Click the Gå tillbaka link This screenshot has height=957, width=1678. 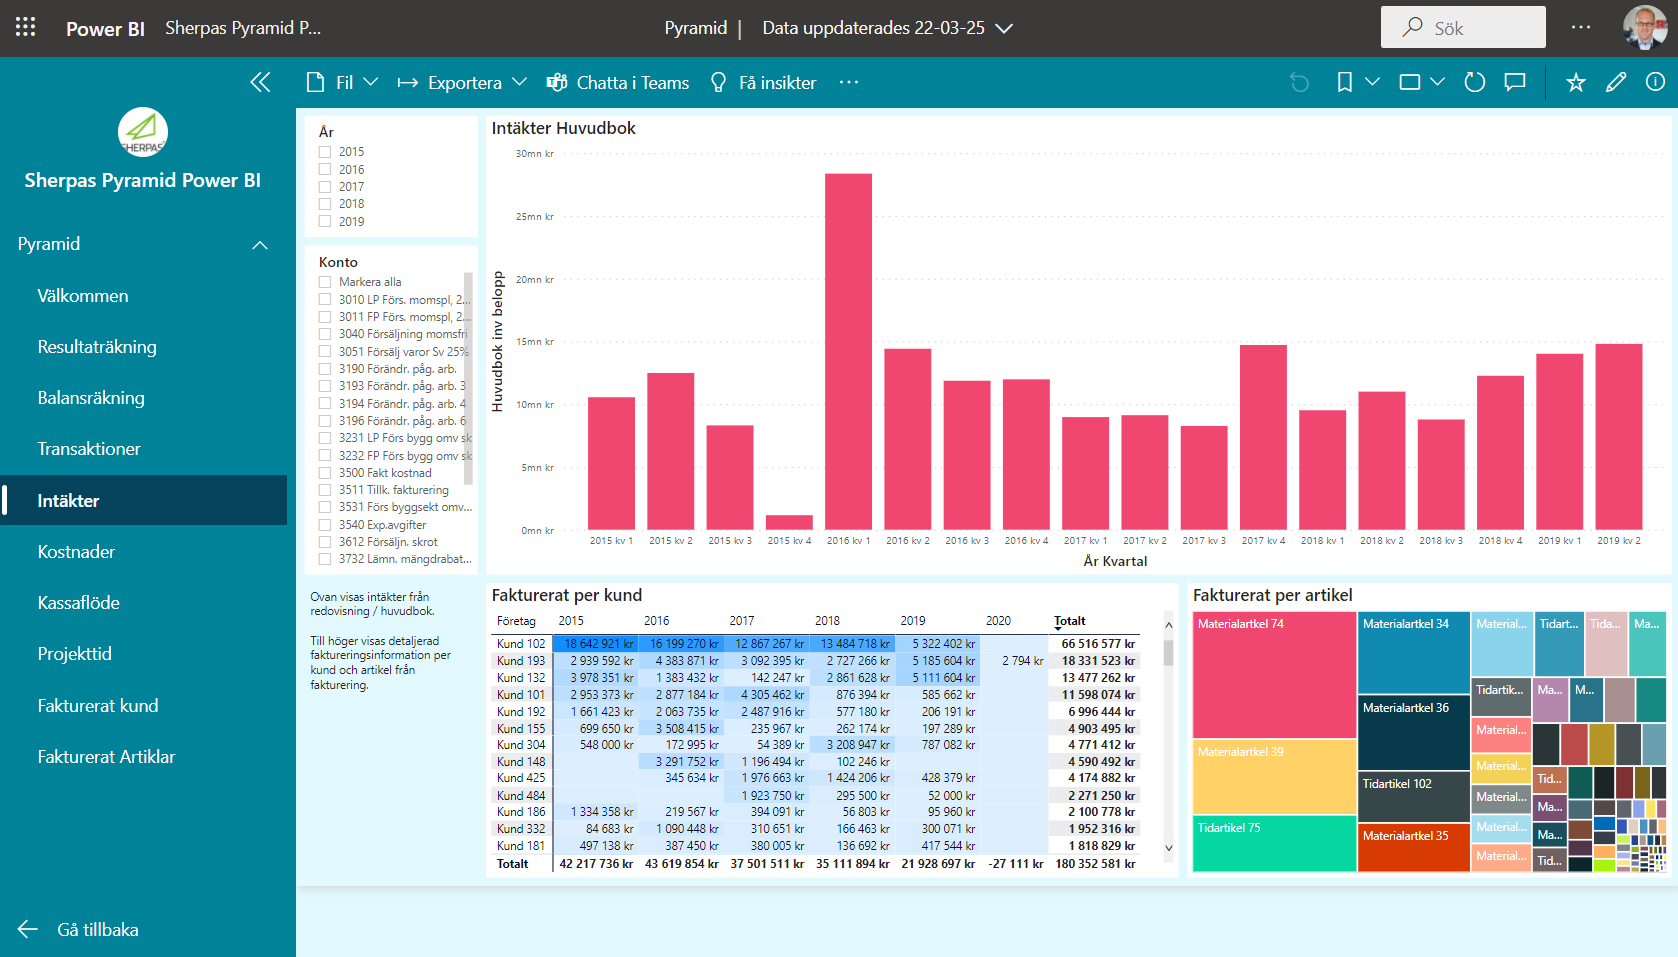pos(97,929)
